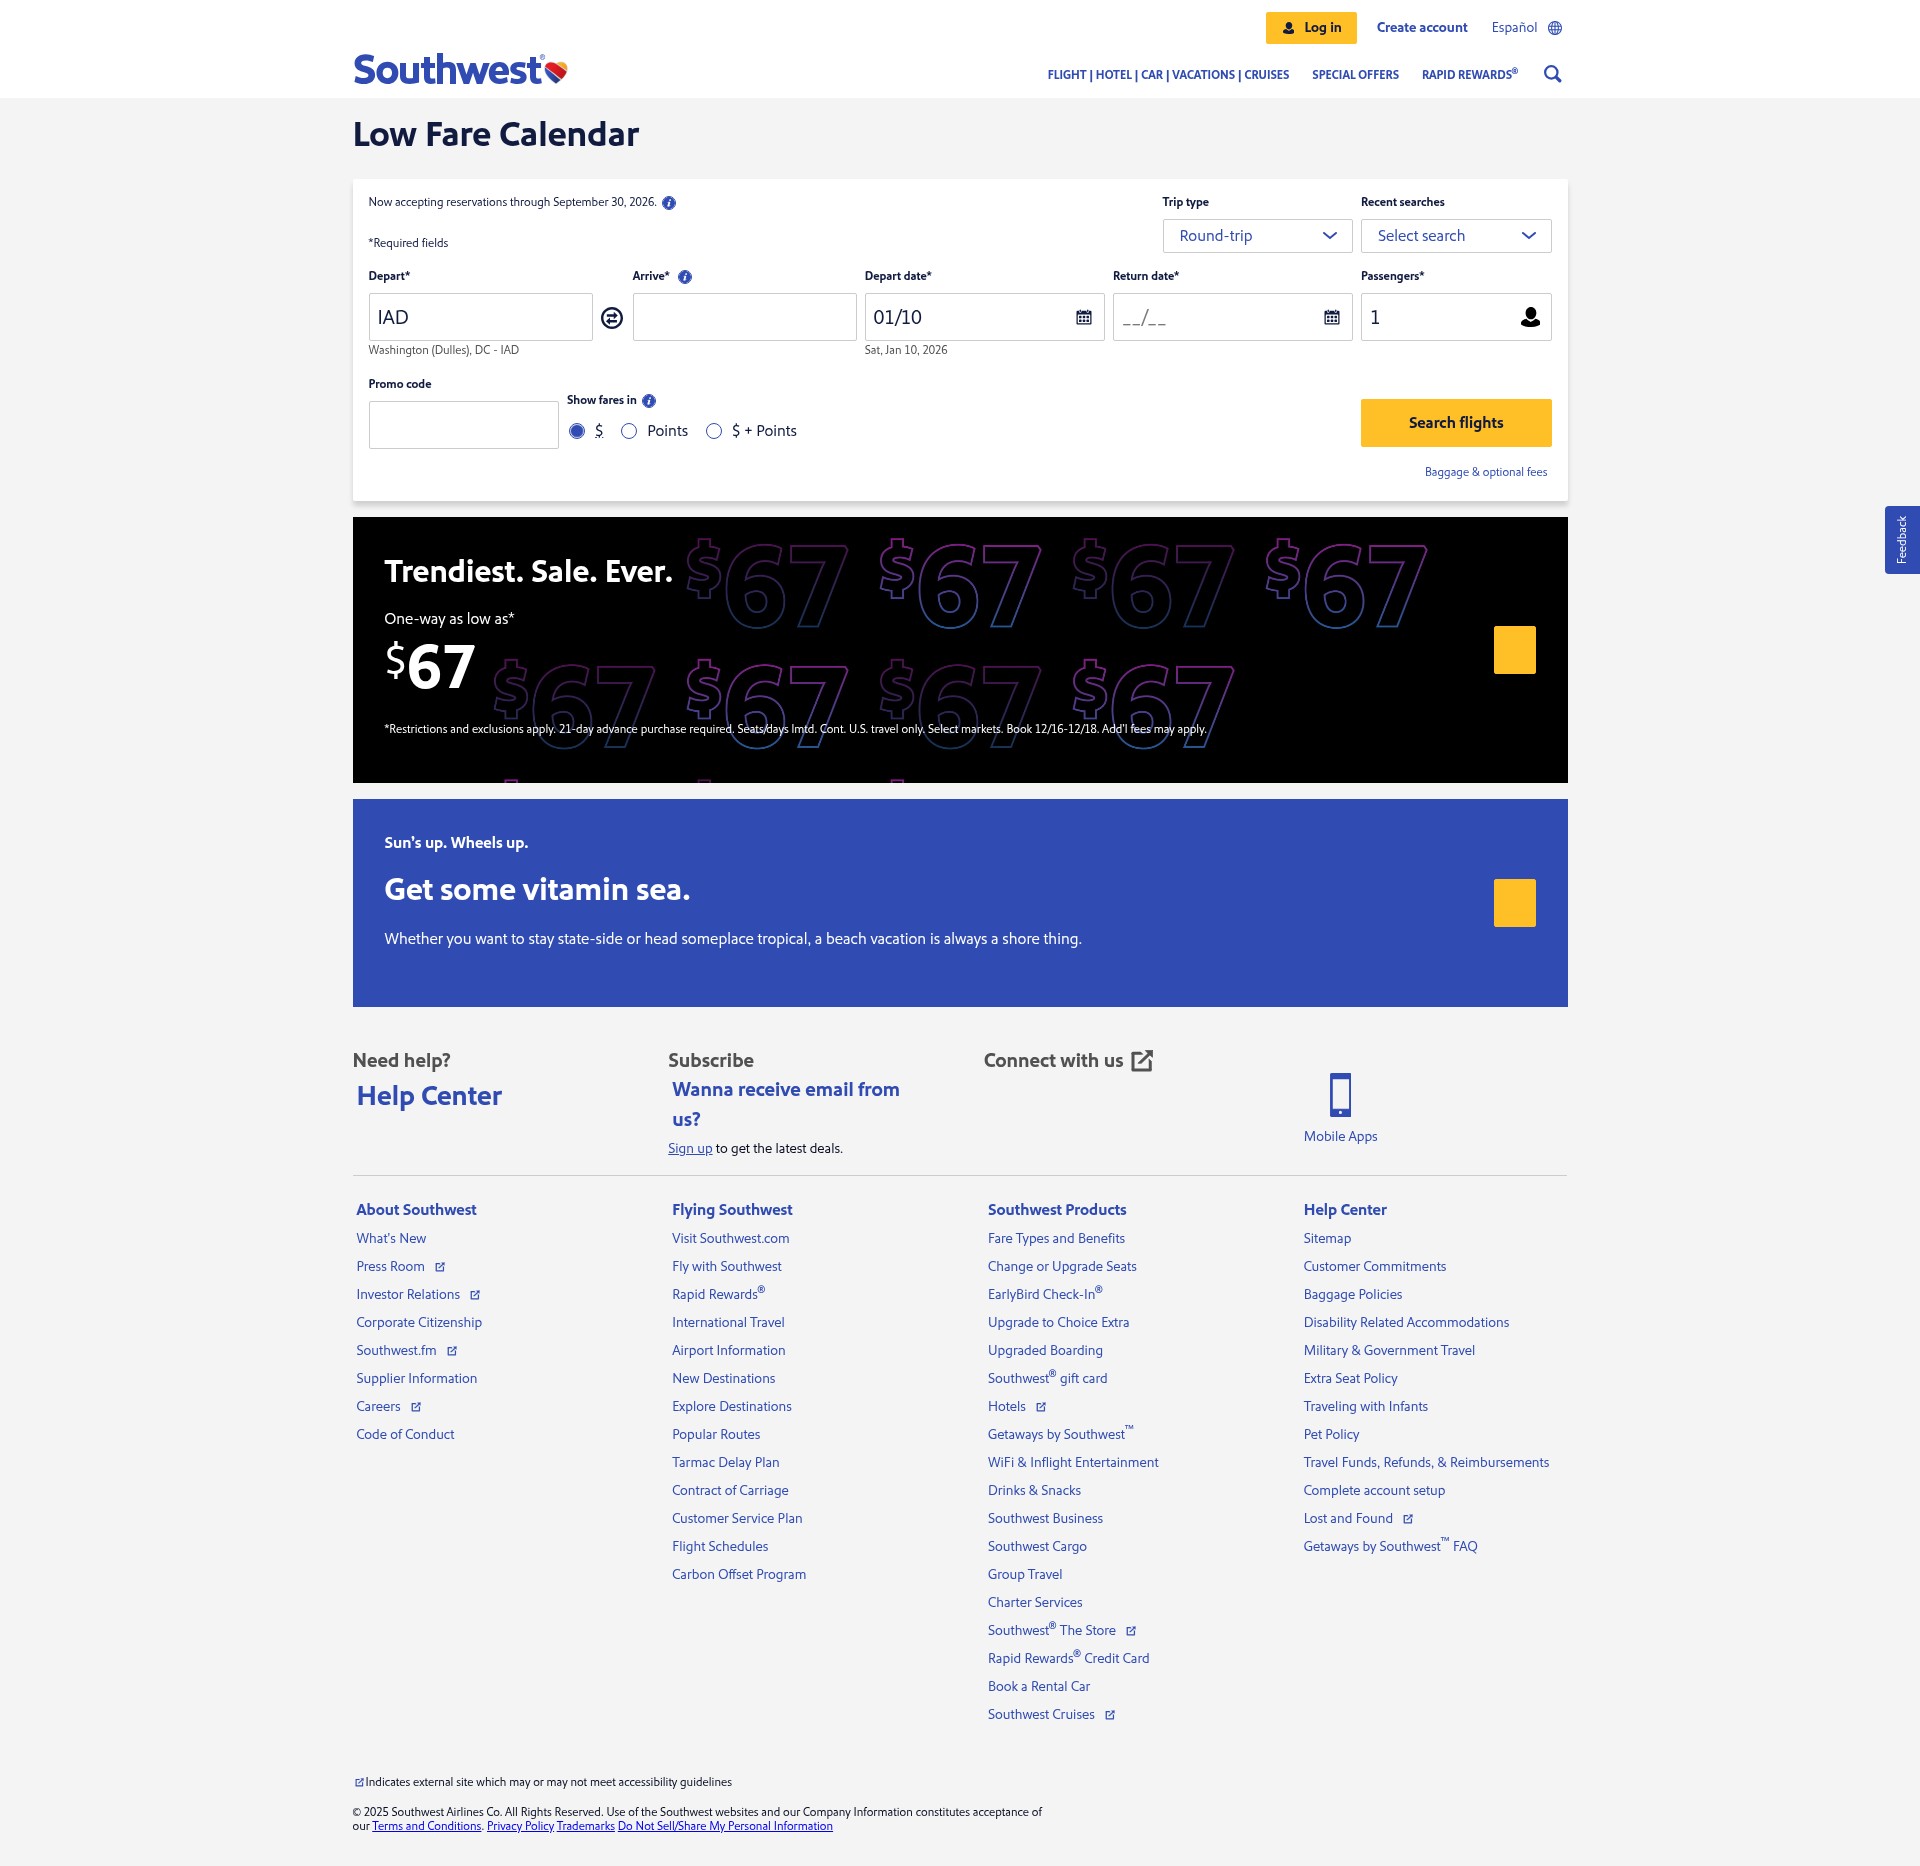Click Hotels external link icon
Screen dimensions: 1920x1866
pos(1041,1407)
